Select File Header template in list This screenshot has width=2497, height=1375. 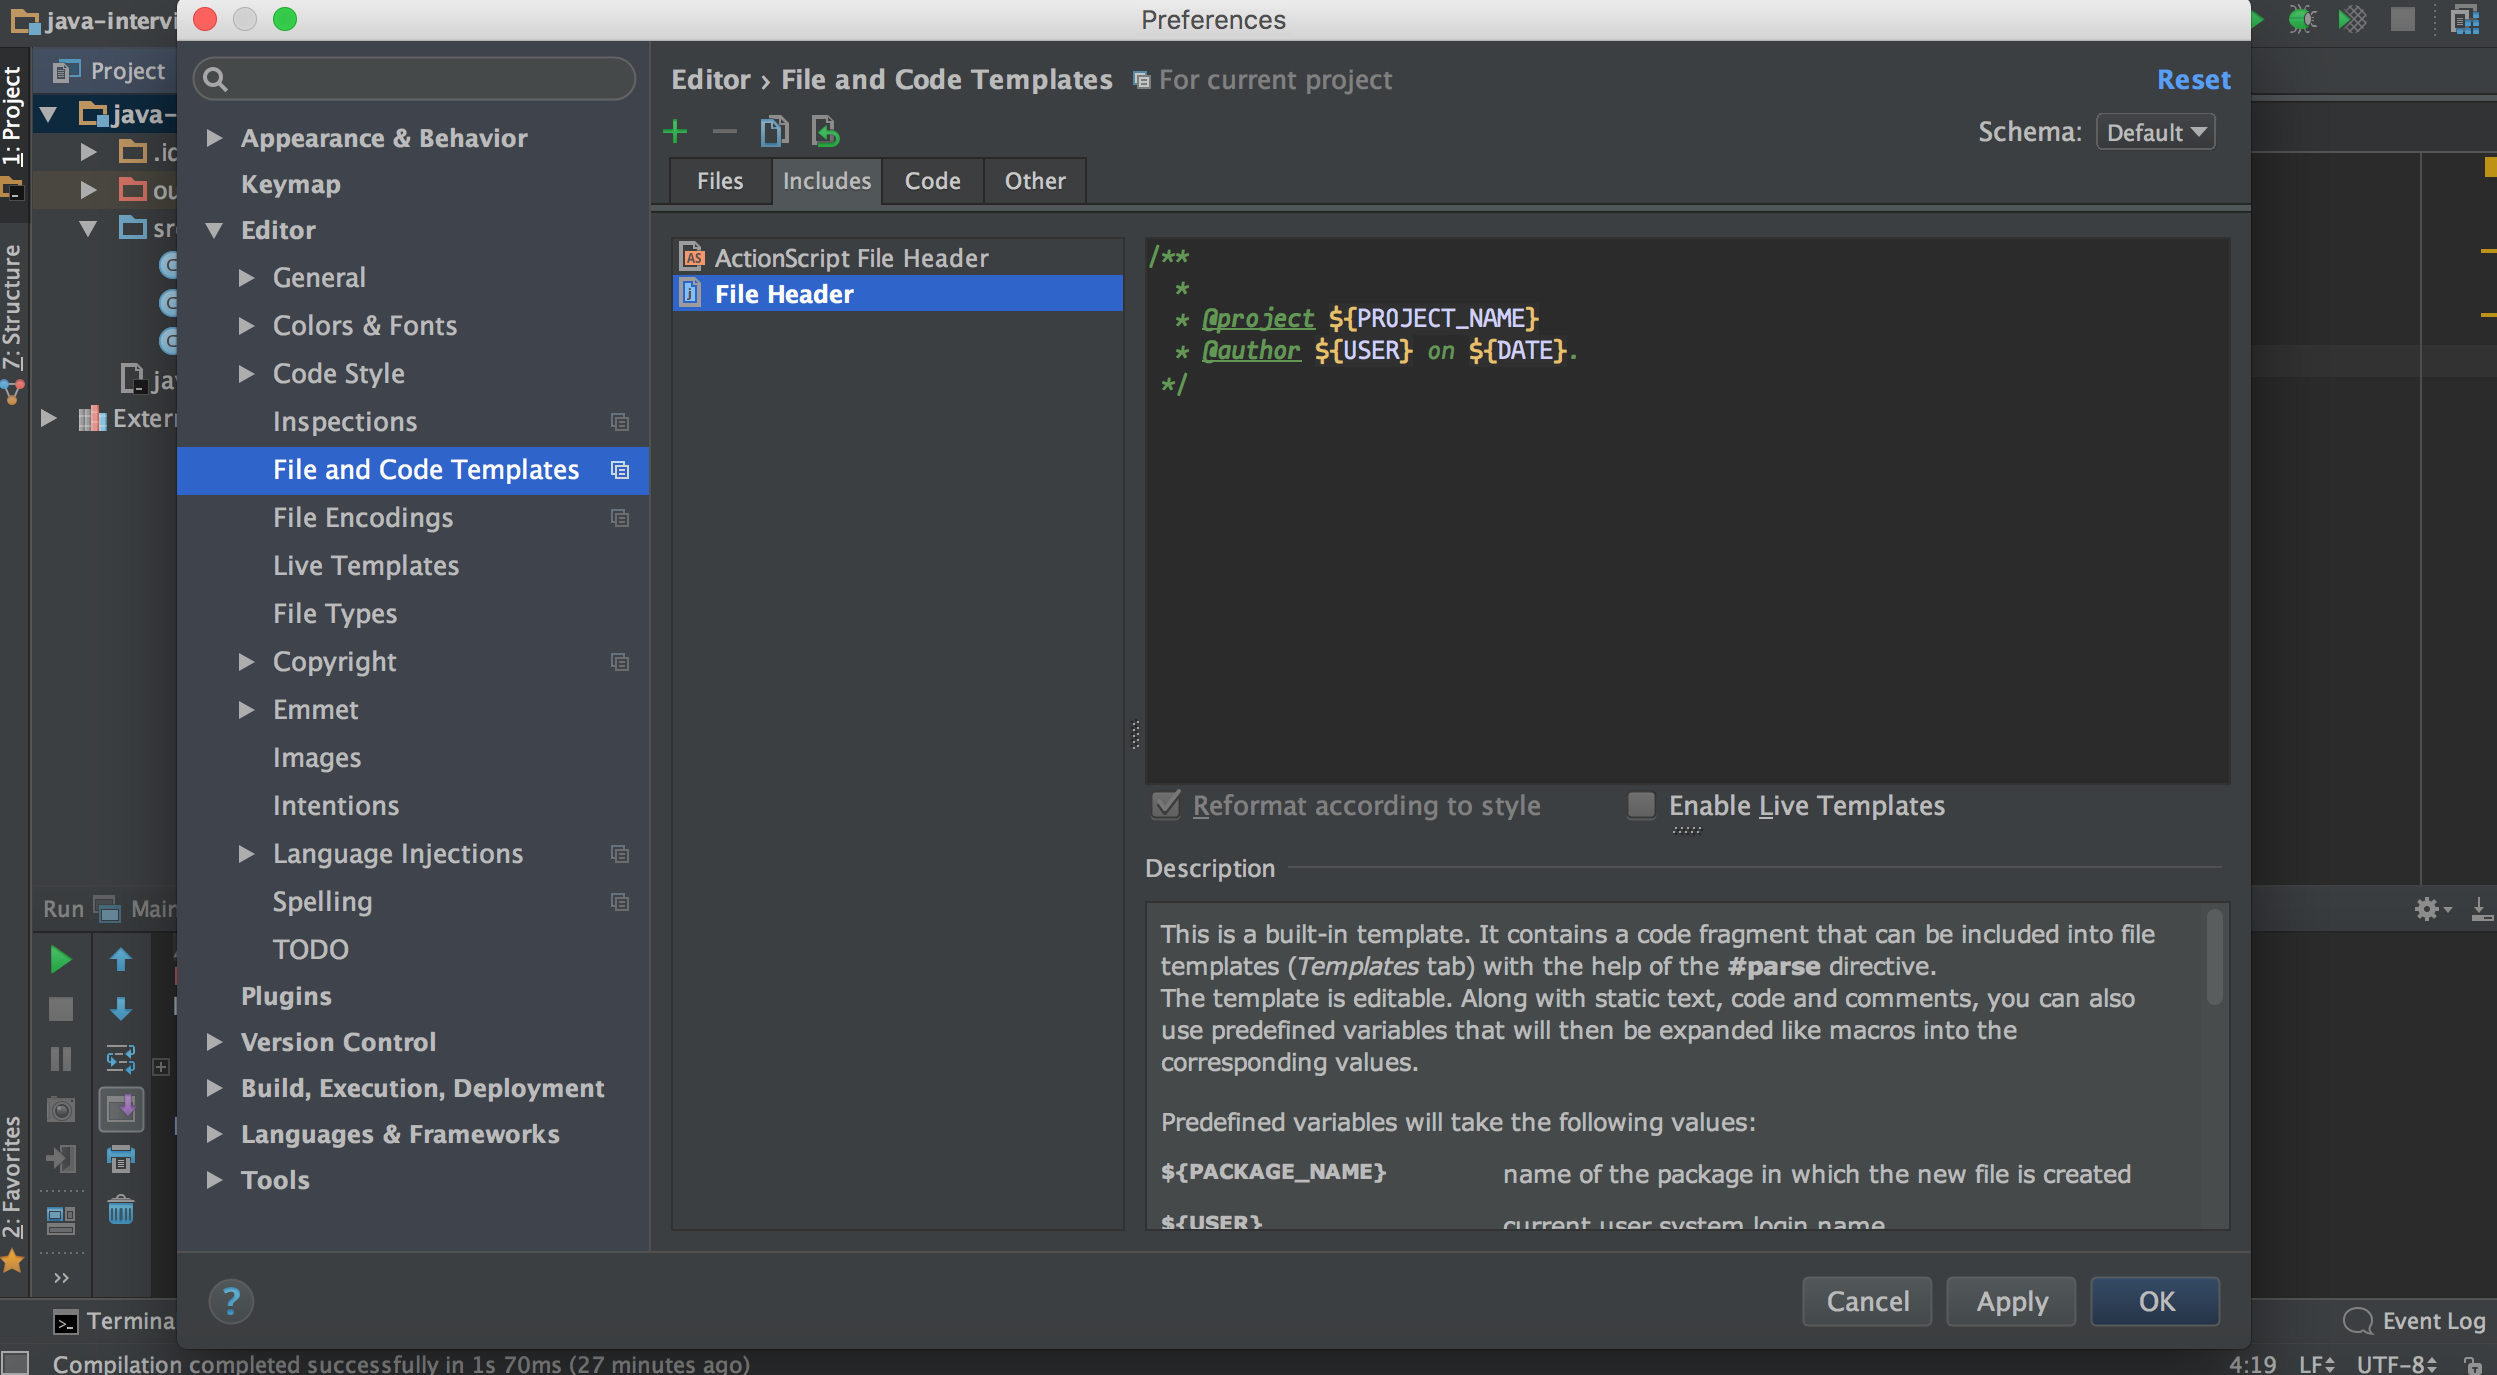coord(898,293)
